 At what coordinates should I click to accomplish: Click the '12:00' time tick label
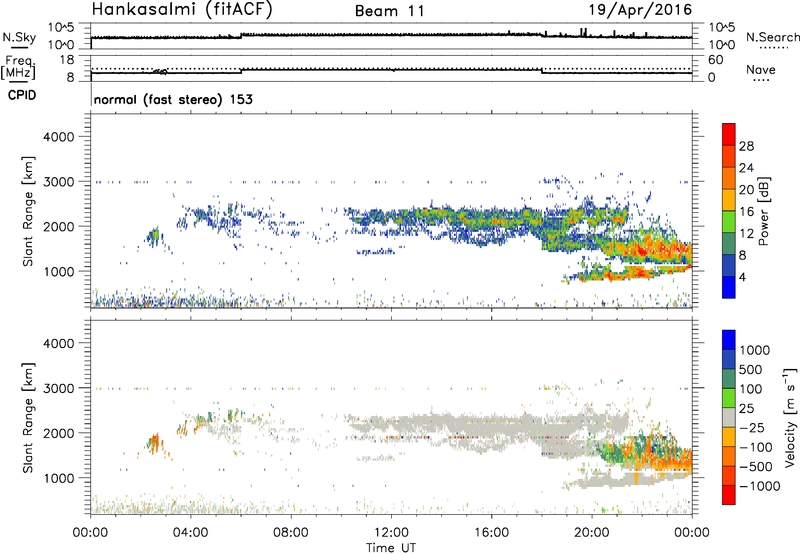[x=391, y=533]
